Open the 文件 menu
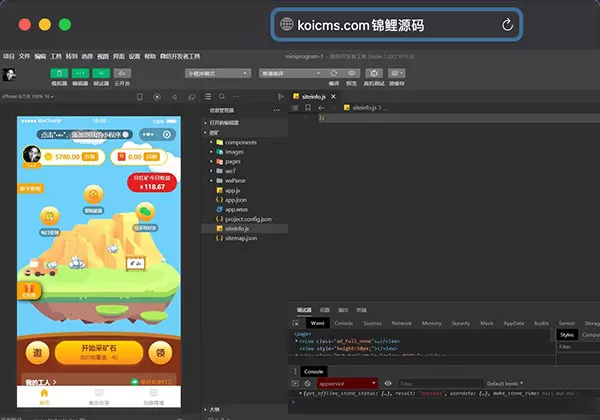 click(24, 56)
